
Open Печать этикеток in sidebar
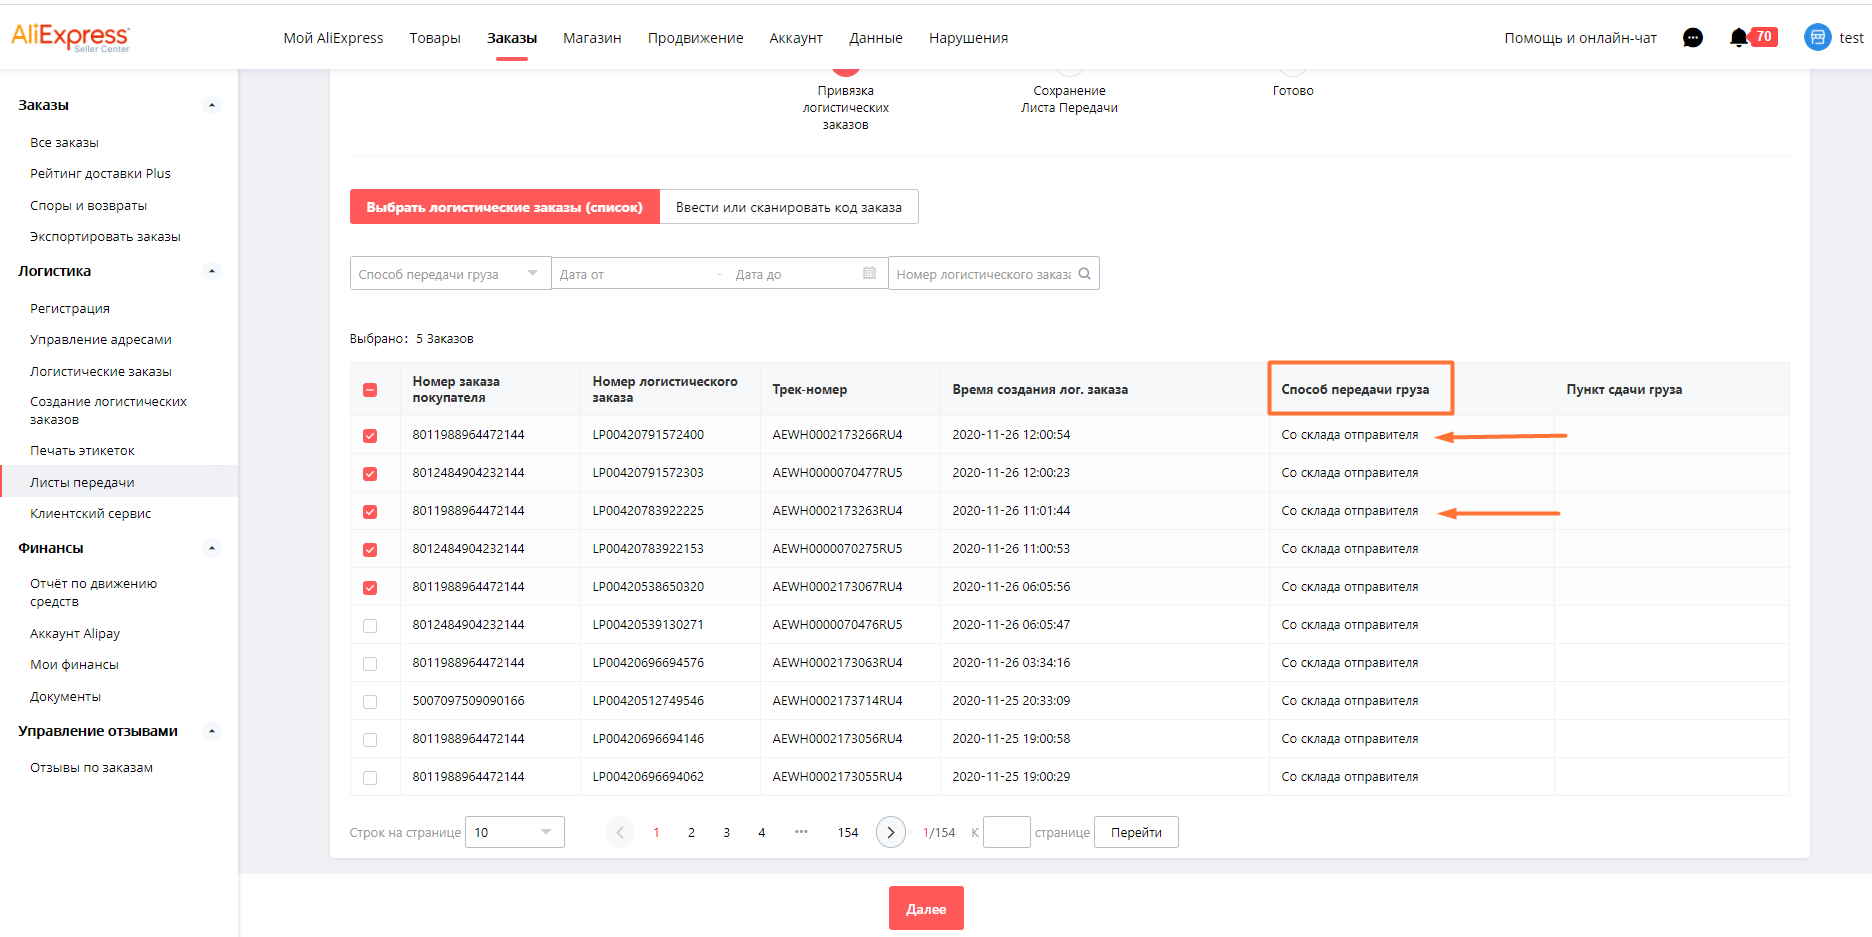(x=82, y=450)
